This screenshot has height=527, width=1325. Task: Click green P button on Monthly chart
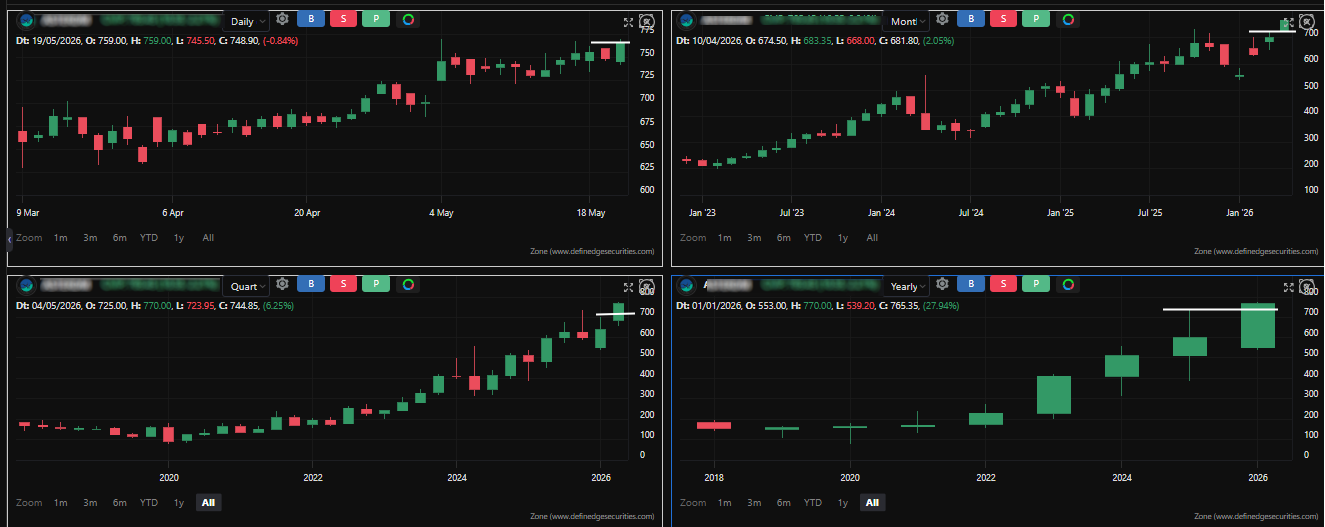pos(1036,20)
